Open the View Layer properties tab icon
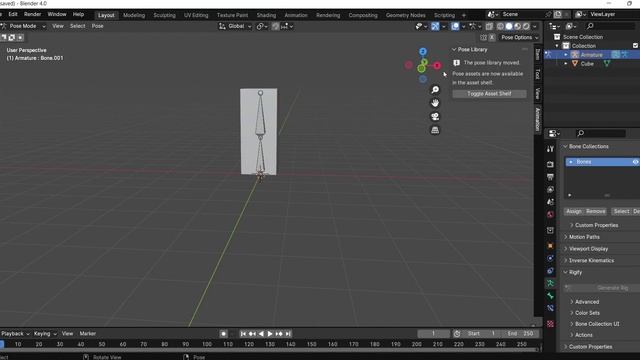Image resolution: width=640 pixels, height=360 pixels. pyautogui.click(x=550, y=189)
